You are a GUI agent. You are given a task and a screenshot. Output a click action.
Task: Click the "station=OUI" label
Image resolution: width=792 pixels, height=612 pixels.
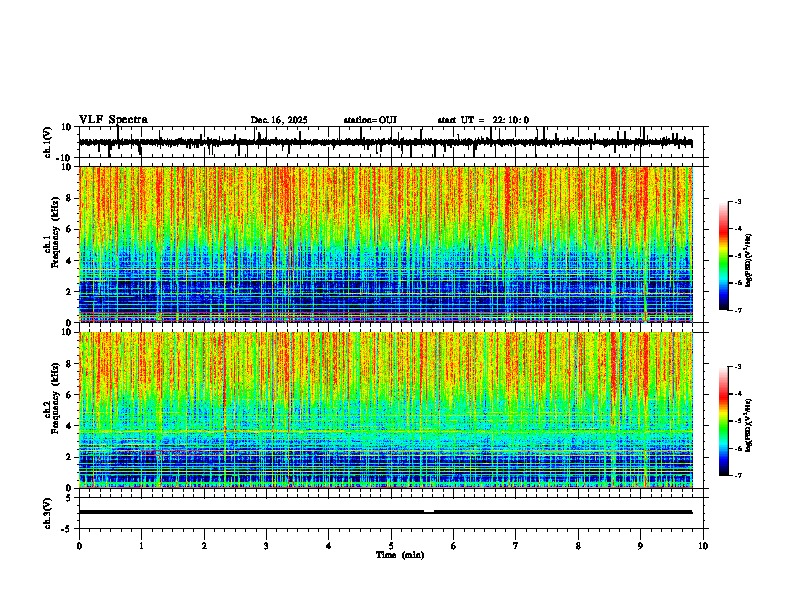(x=370, y=120)
